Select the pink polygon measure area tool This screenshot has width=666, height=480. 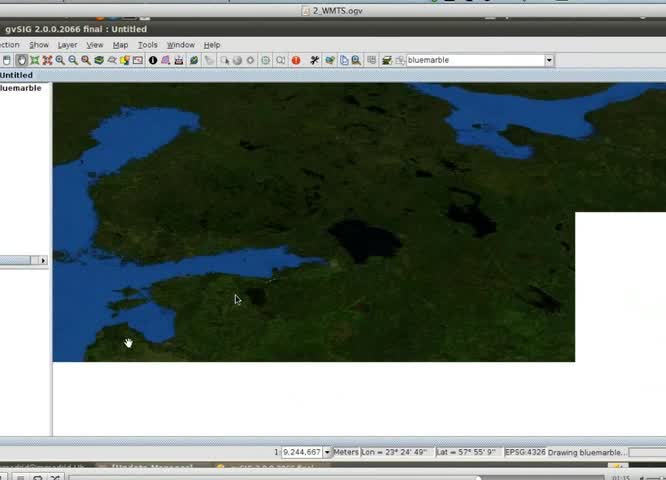pos(166,60)
